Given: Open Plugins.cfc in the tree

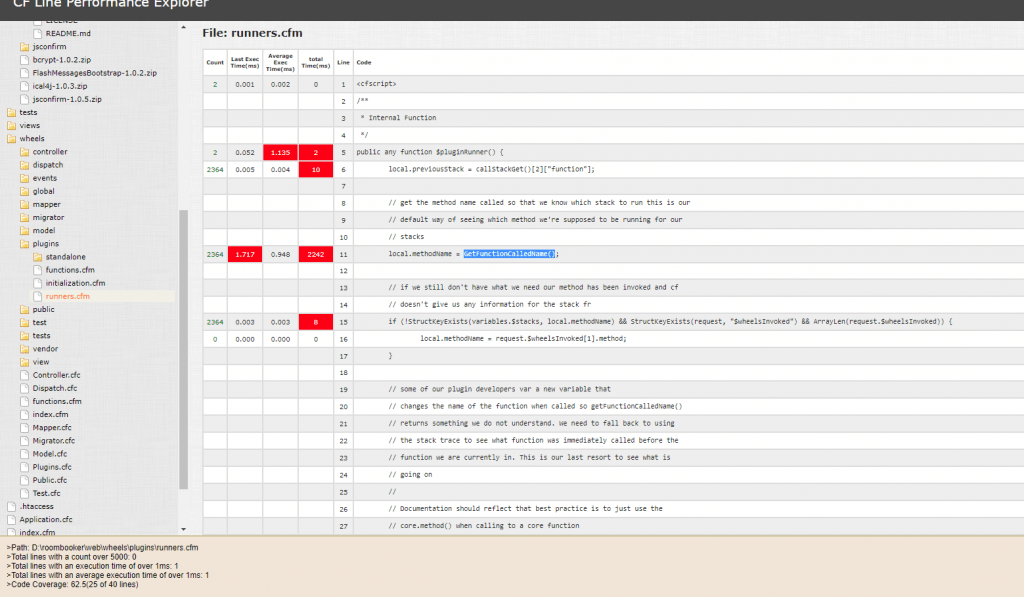Looking at the screenshot, I should [52, 467].
